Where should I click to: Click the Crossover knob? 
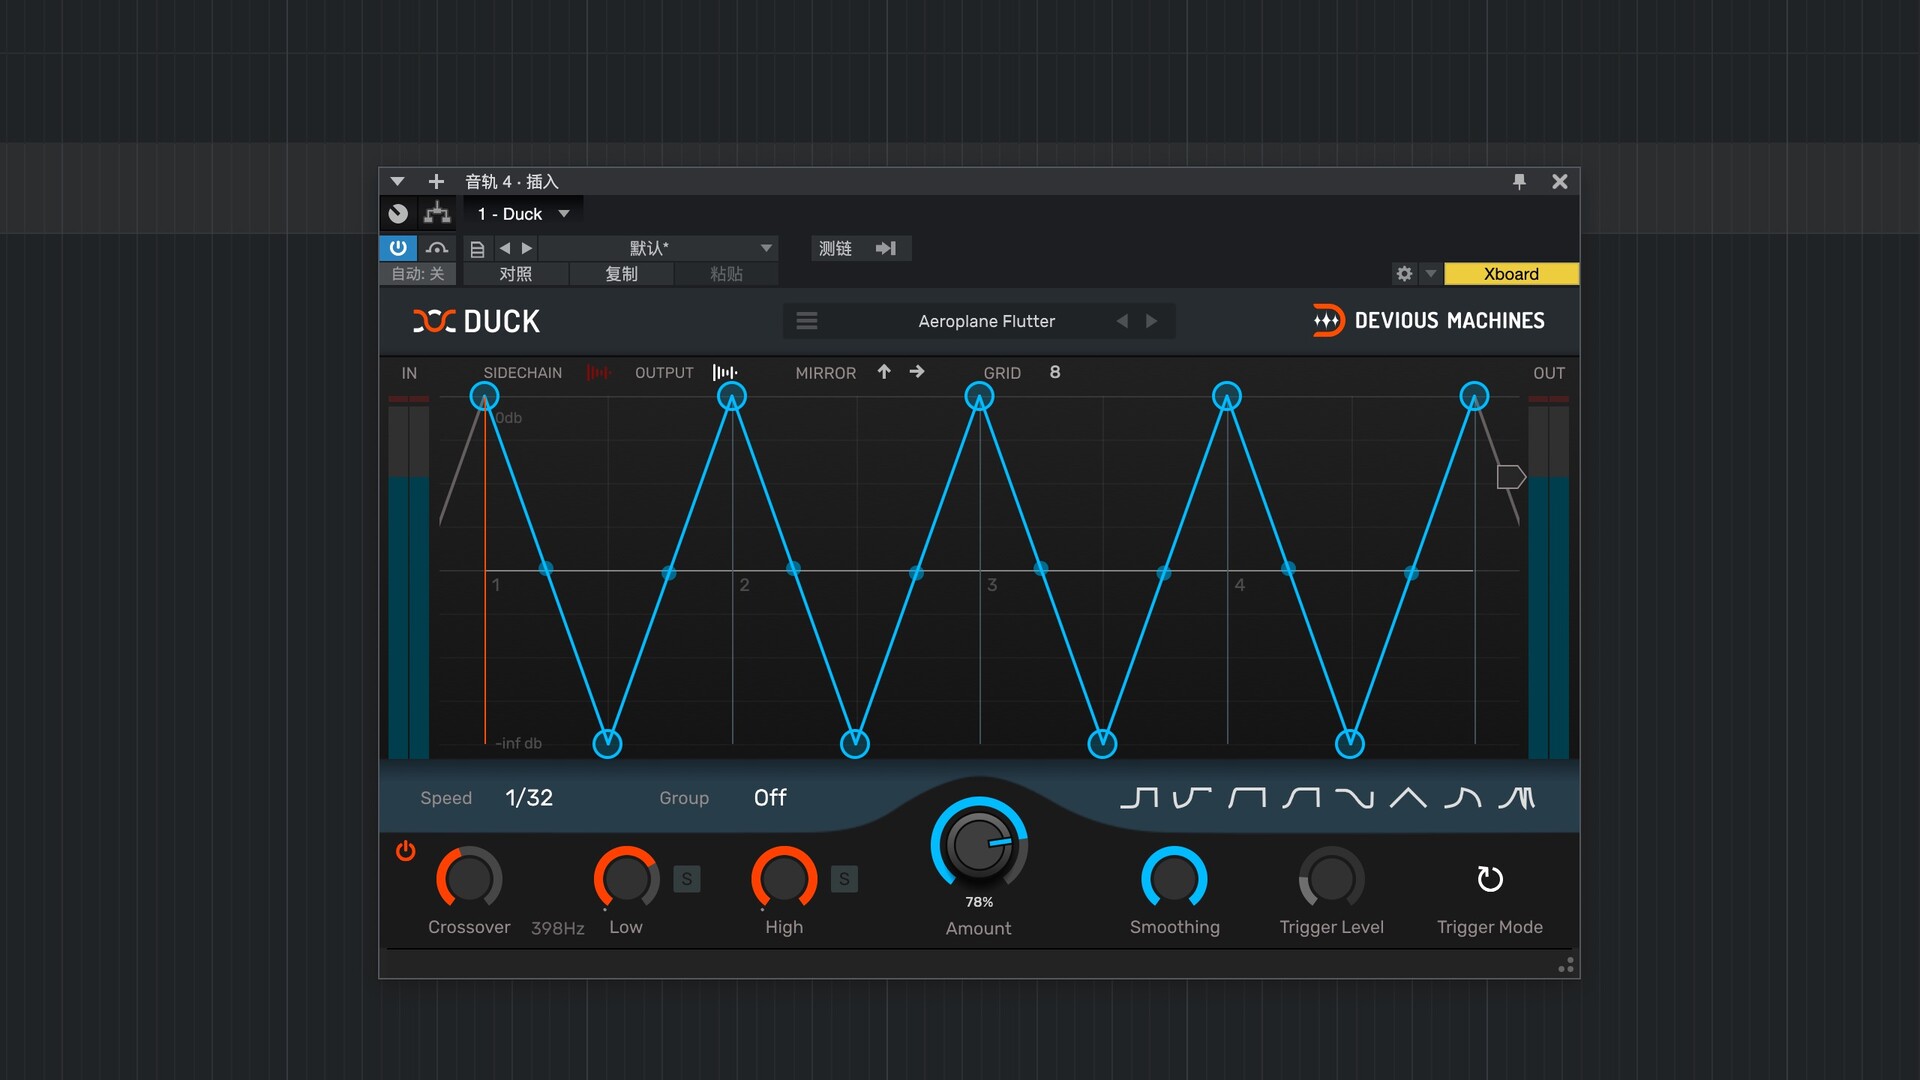[469, 879]
